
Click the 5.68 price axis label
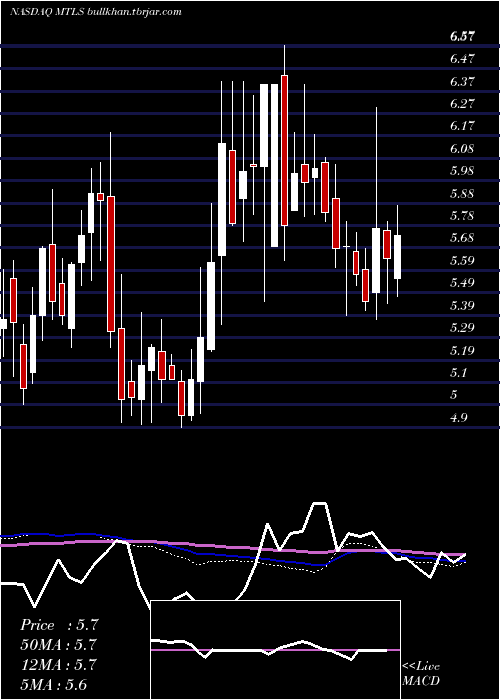point(462,238)
